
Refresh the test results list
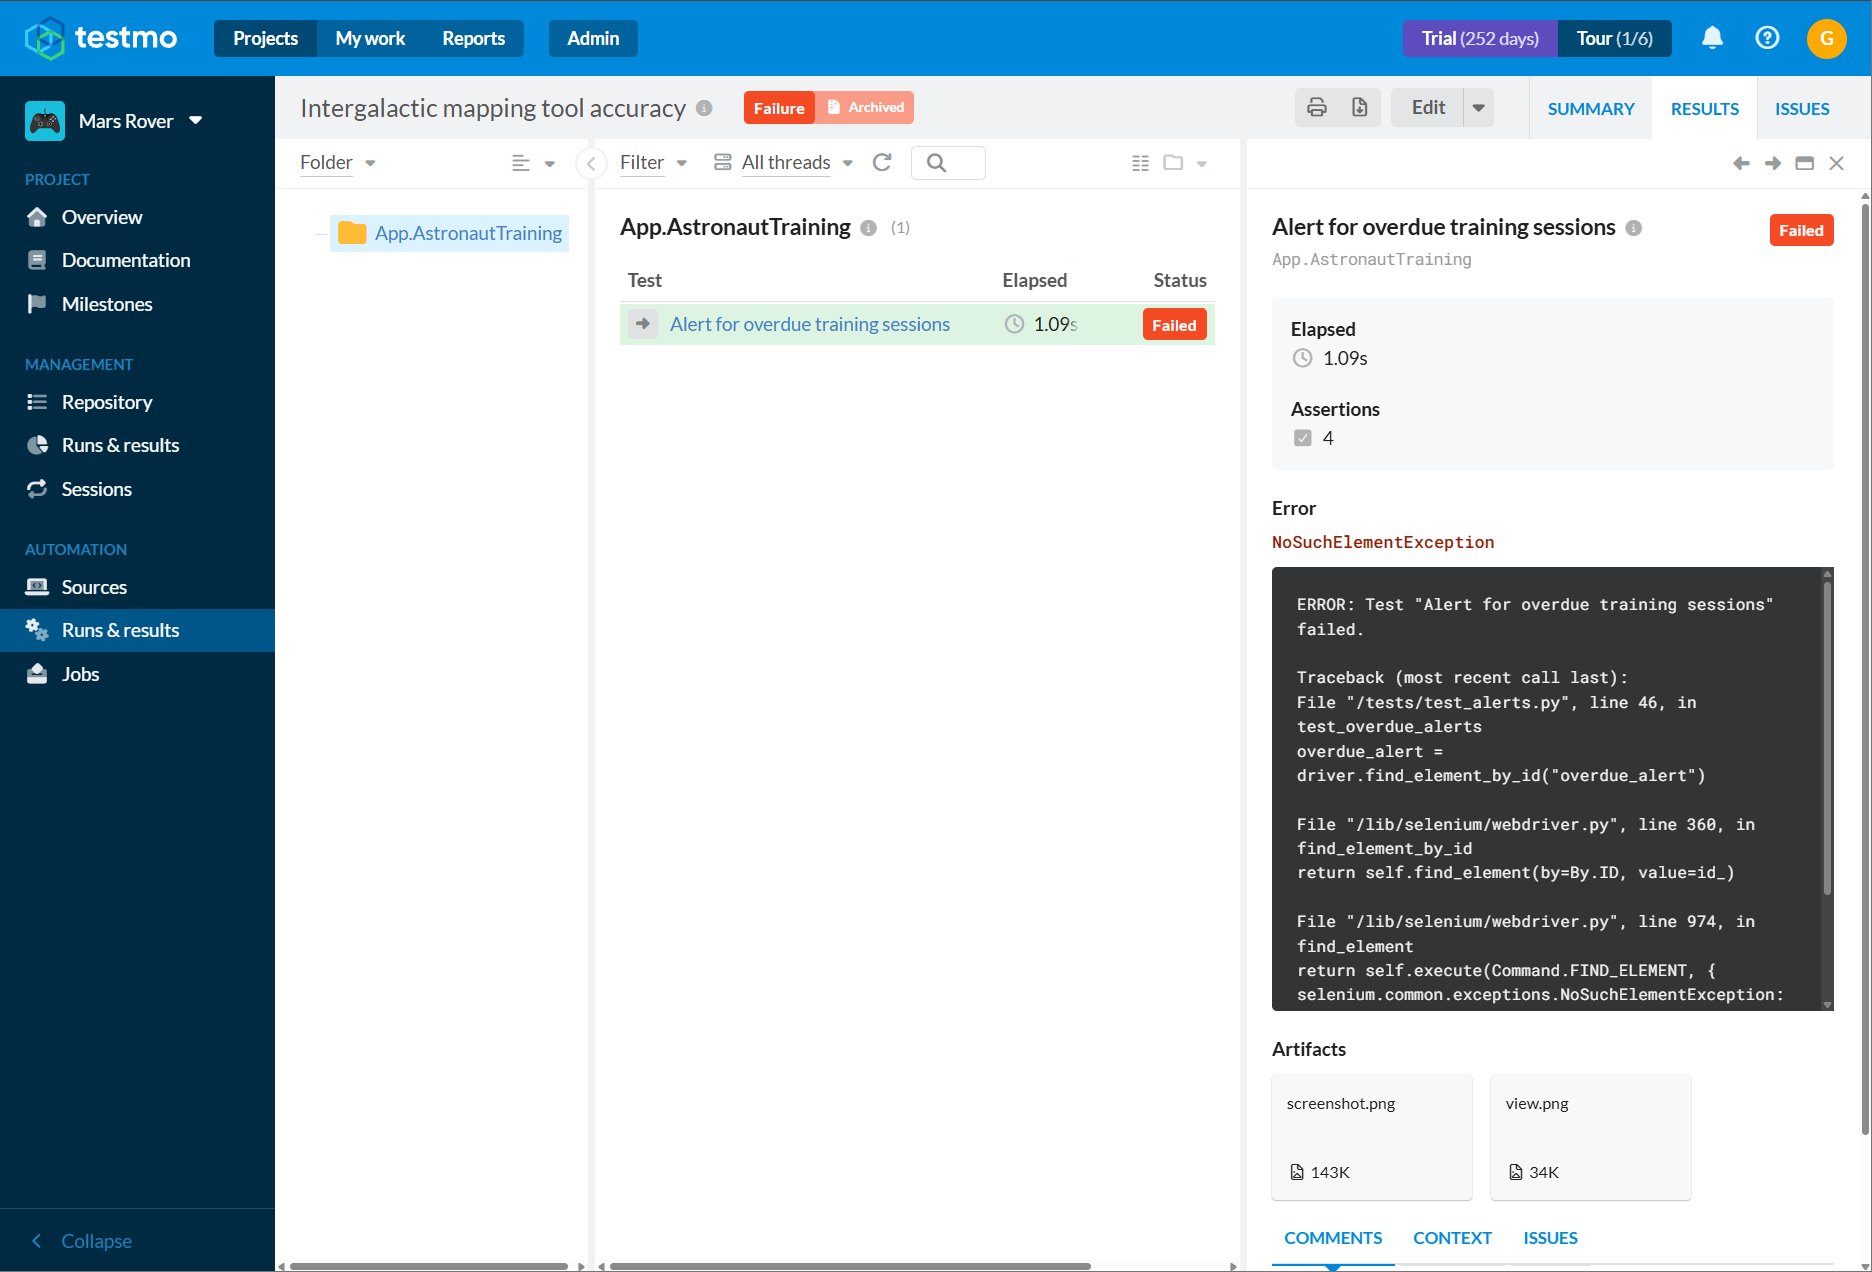(882, 162)
